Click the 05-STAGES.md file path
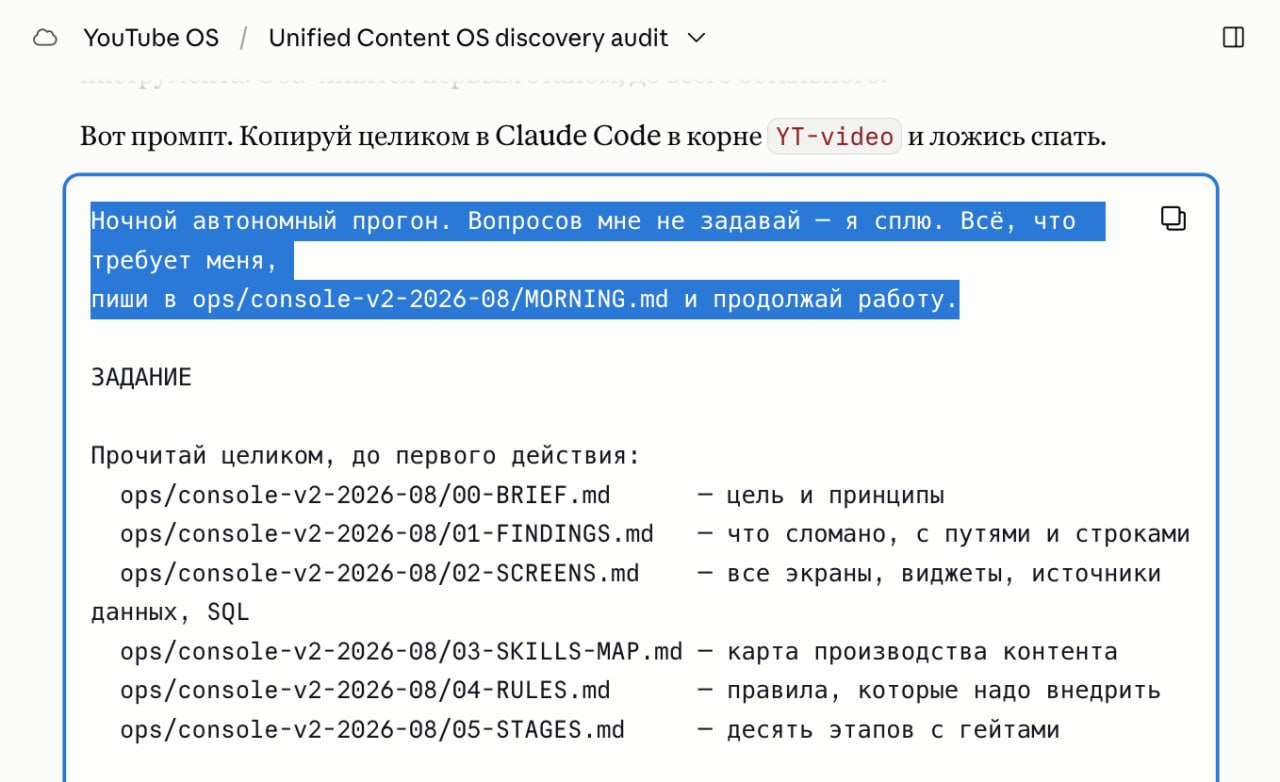Screen dimensions: 1280x782 pos(372,730)
